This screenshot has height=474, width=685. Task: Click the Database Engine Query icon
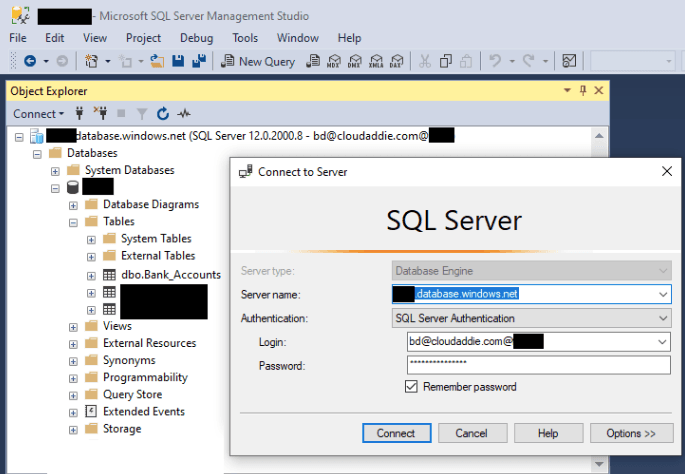pos(313,61)
